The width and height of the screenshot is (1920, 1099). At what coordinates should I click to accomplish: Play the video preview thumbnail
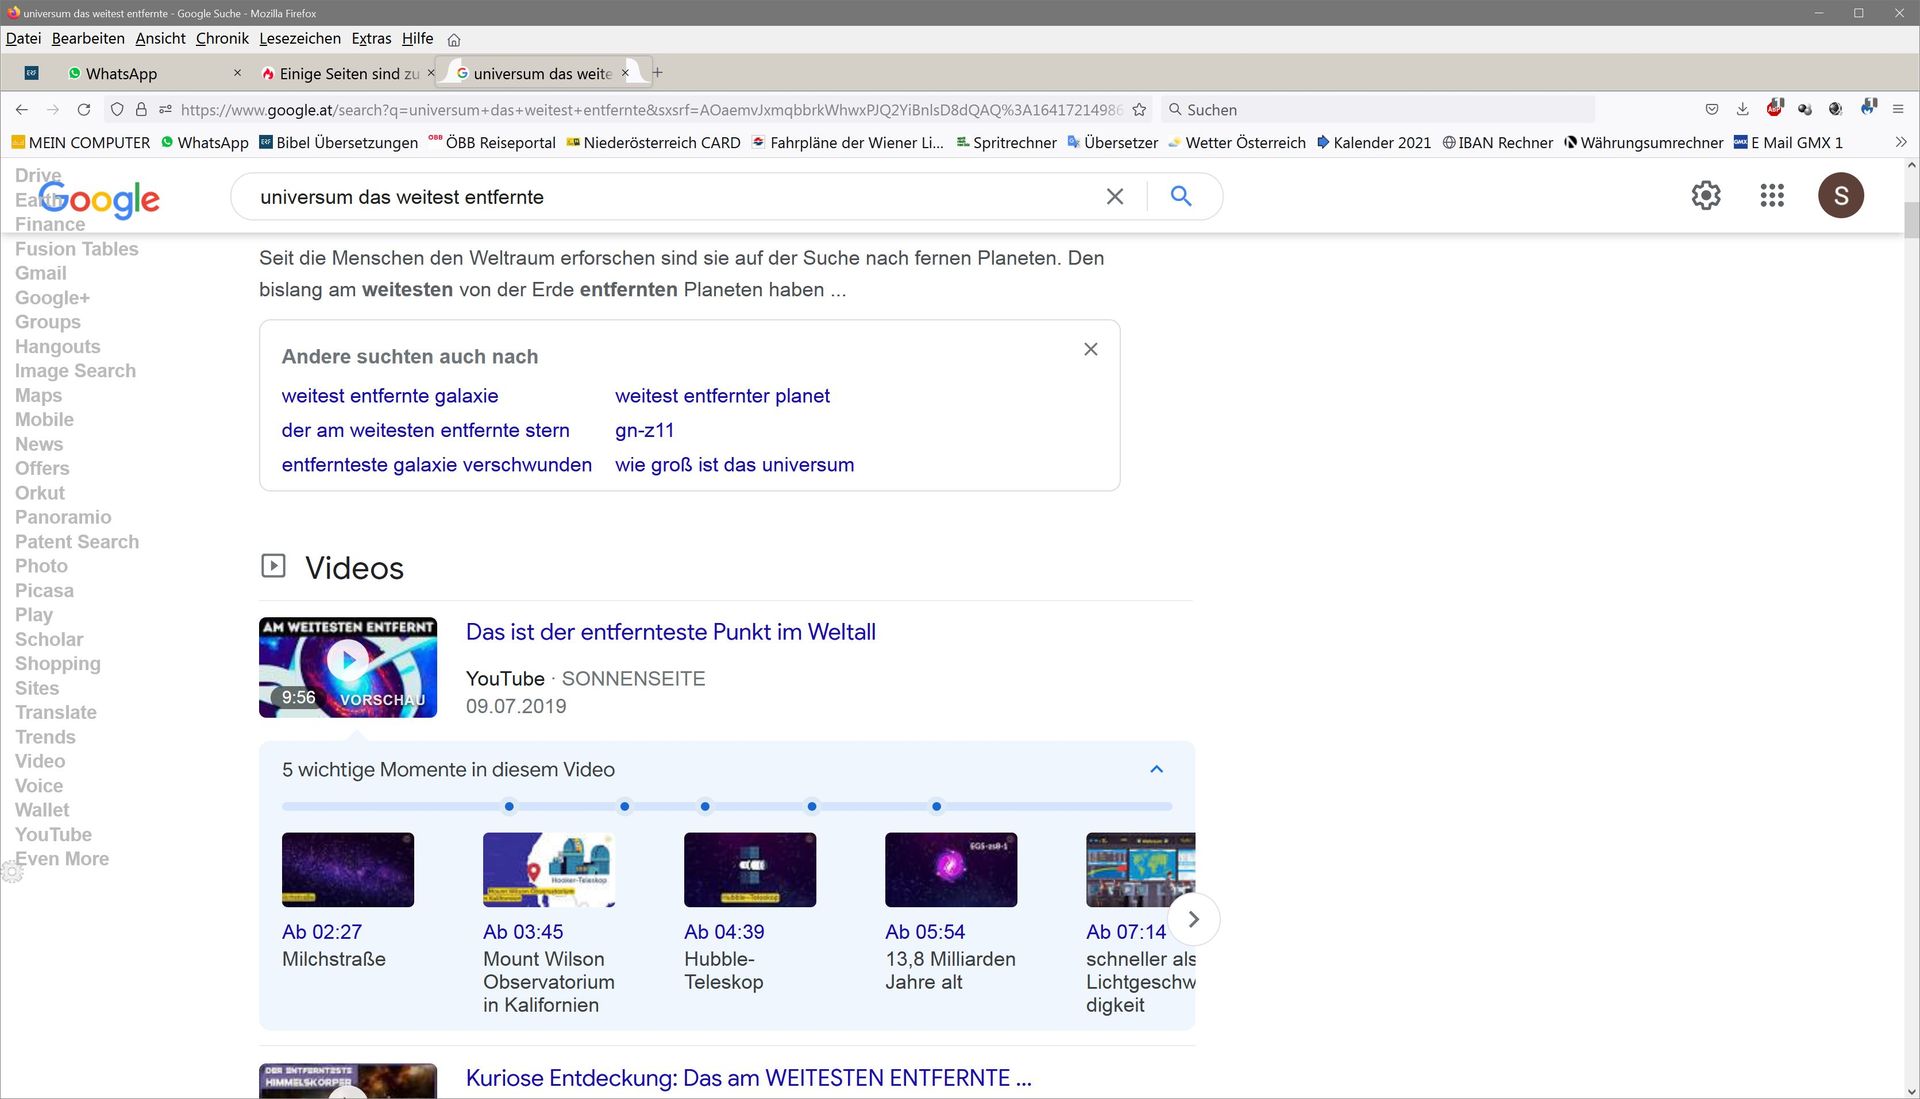pyautogui.click(x=348, y=661)
